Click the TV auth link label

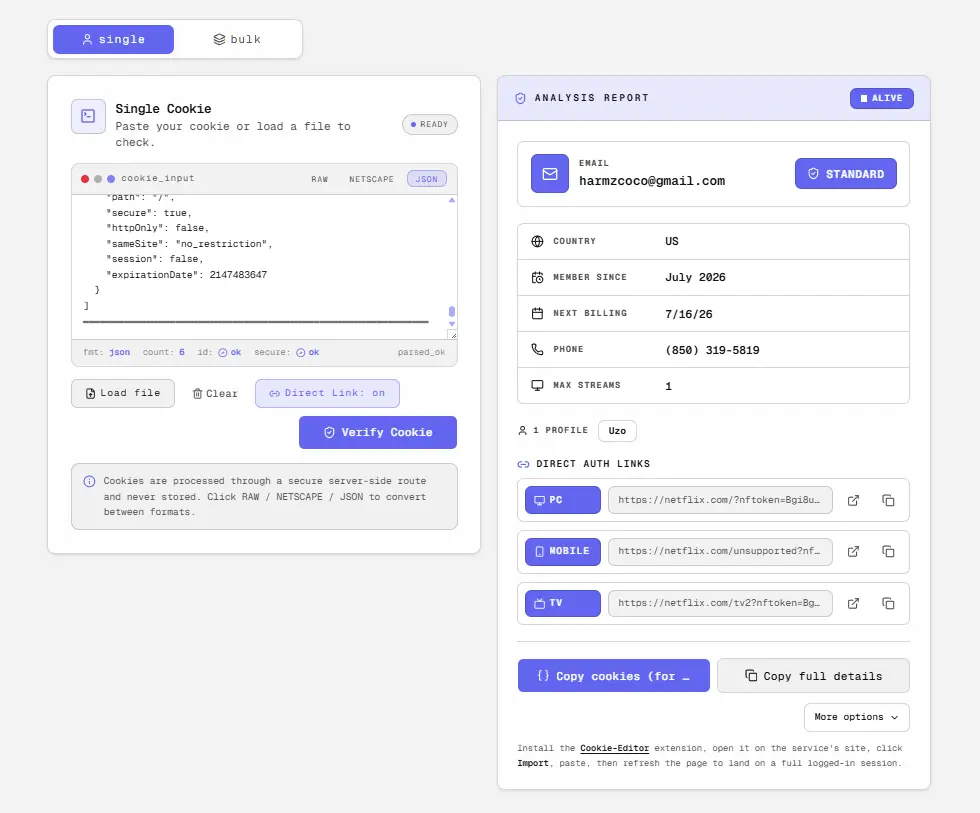point(562,603)
